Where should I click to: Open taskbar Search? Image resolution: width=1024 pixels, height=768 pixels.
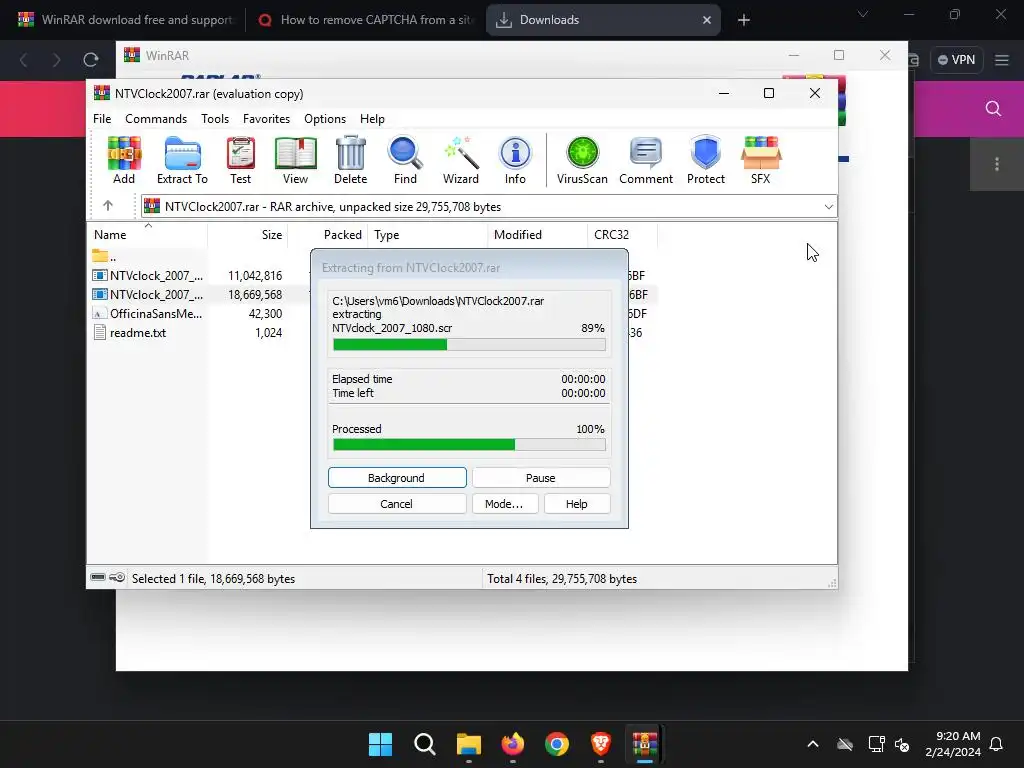(424, 744)
